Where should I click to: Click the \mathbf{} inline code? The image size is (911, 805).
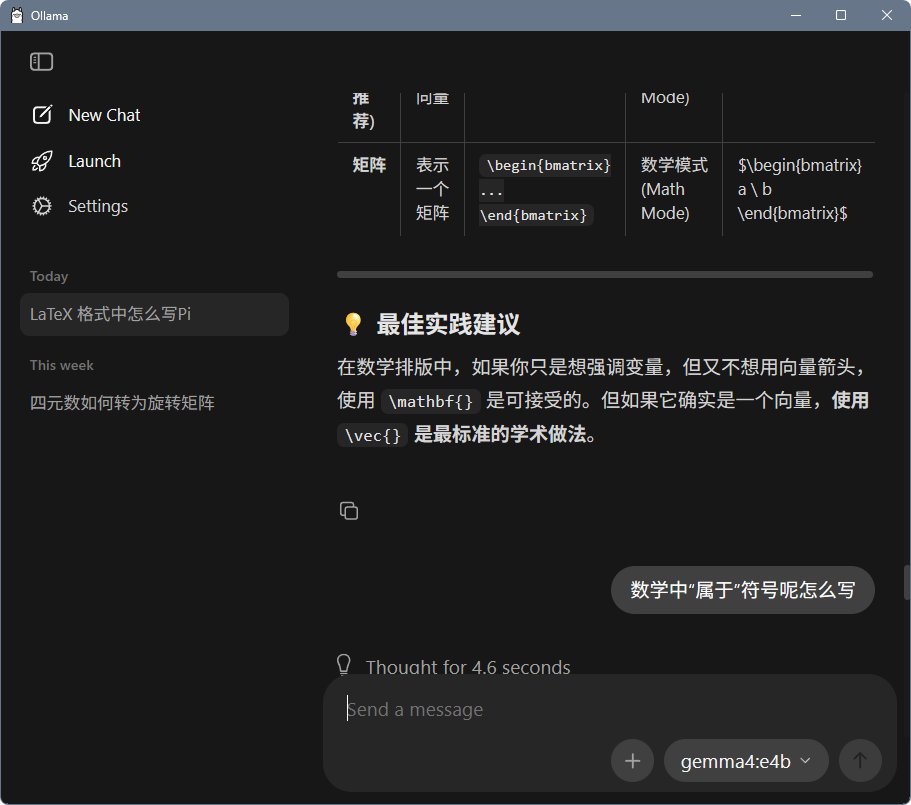click(431, 401)
